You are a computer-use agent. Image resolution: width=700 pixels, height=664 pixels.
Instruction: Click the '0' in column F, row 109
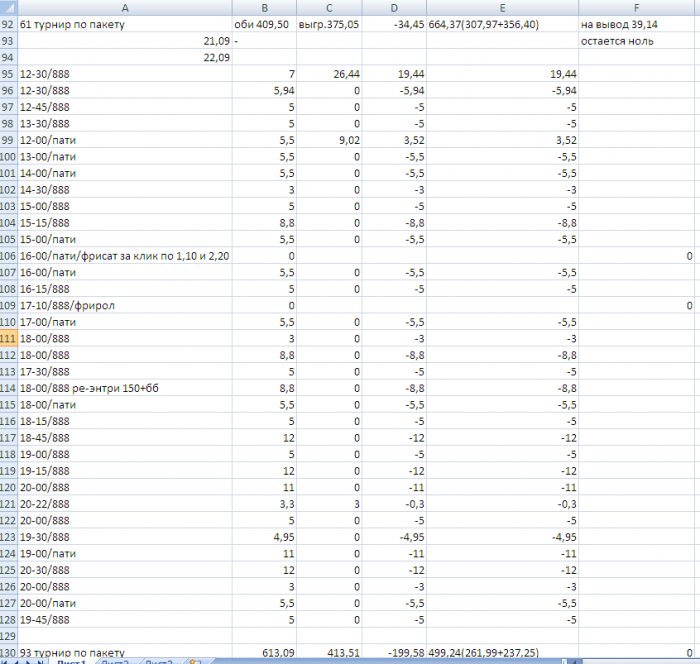637,305
